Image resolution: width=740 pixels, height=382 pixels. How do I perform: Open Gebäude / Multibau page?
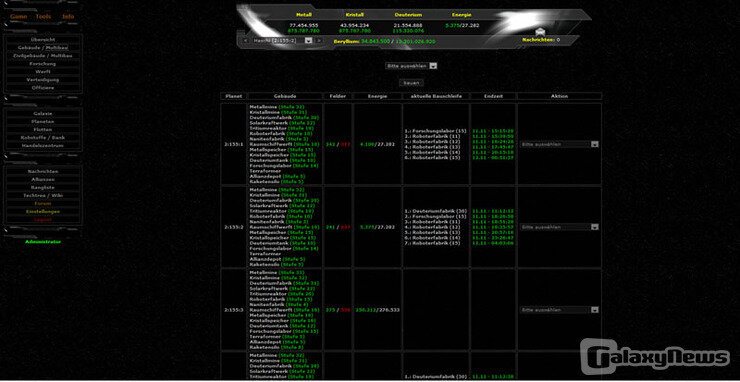(43, 48)
